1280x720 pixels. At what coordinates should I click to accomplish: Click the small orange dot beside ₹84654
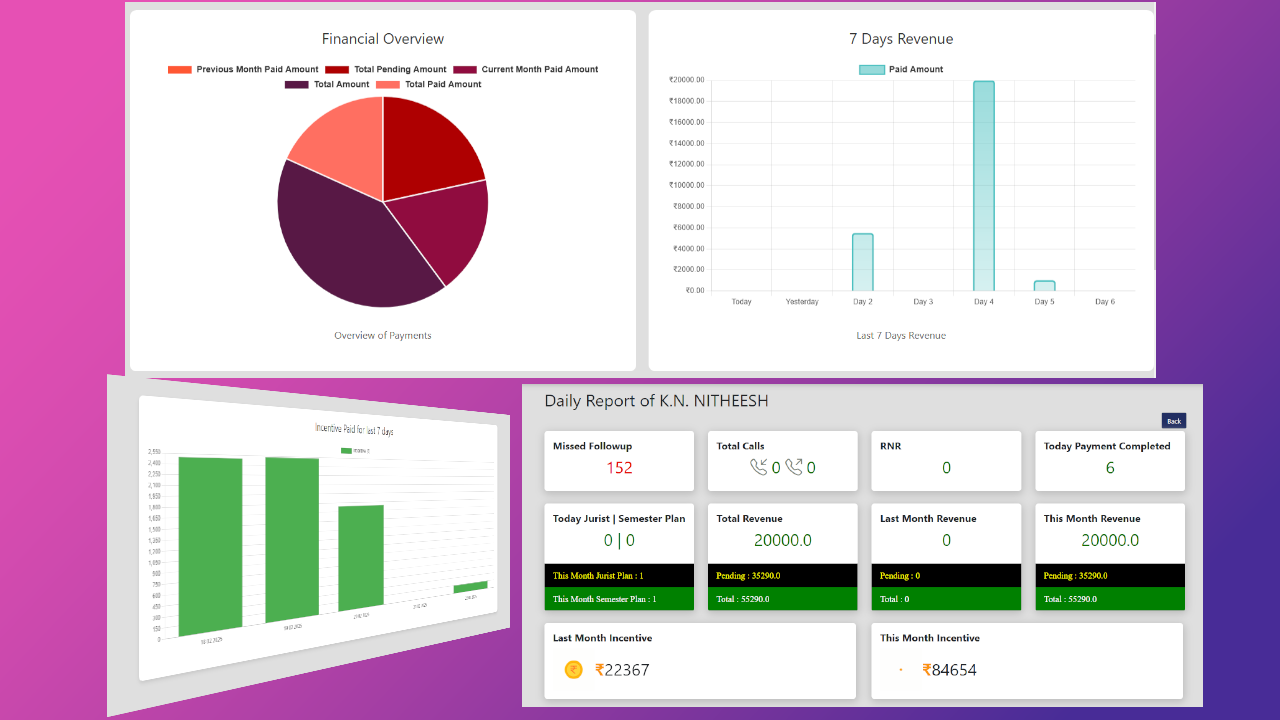(901, 670)
